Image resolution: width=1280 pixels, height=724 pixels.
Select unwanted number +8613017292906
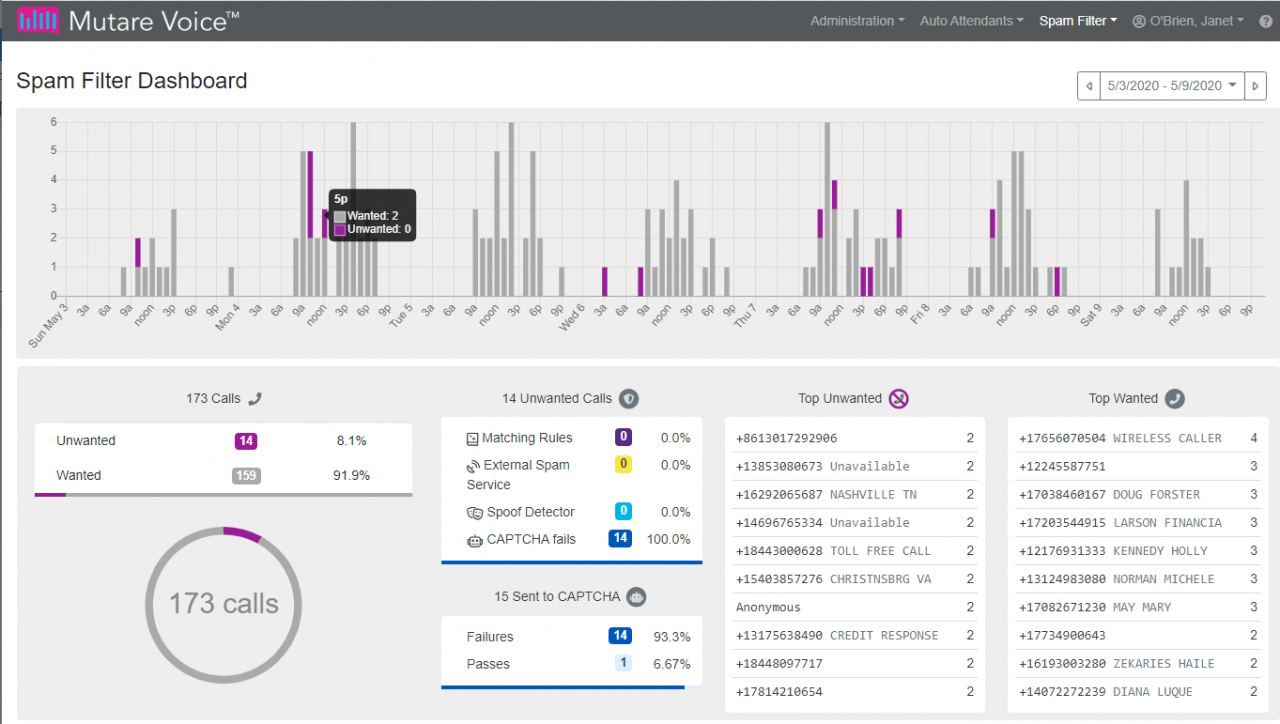pyautogui.click(x=855, y=439)
